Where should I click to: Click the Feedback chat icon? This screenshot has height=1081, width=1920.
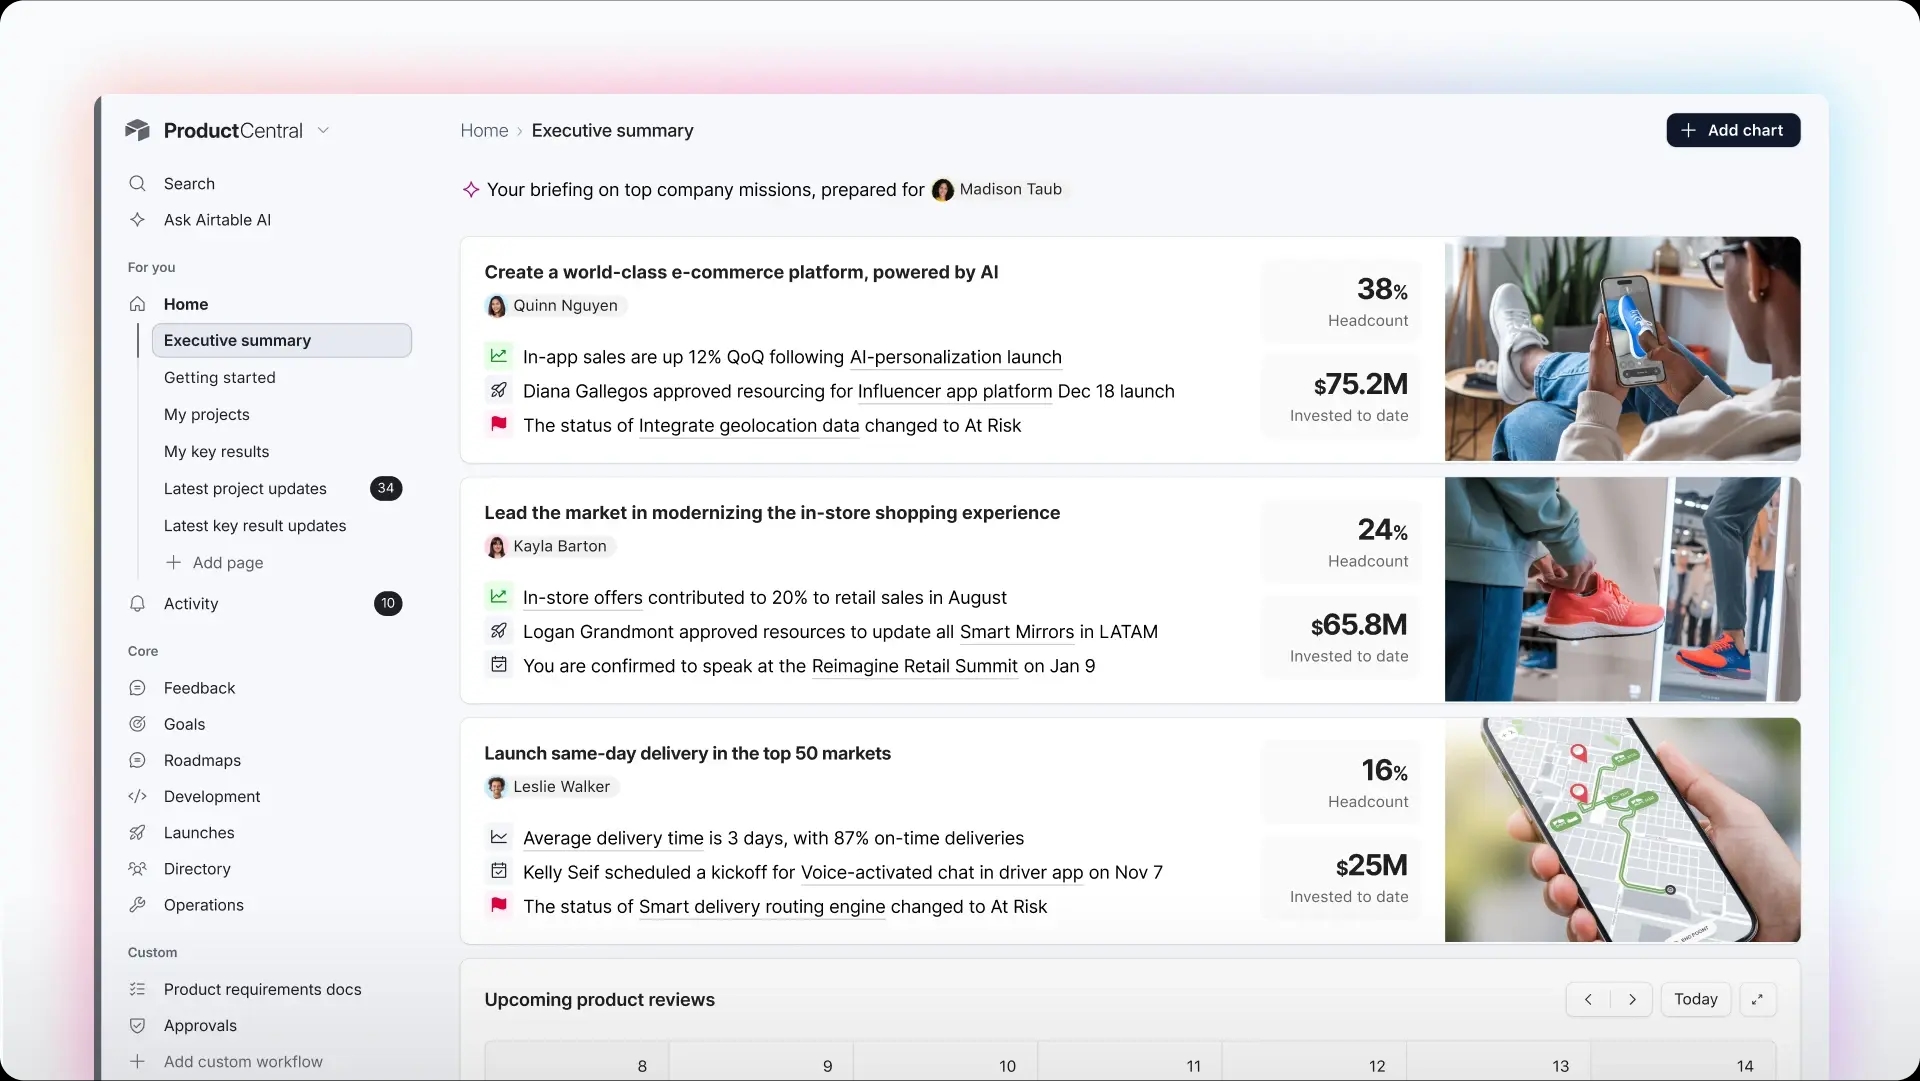tap(137, 688)
